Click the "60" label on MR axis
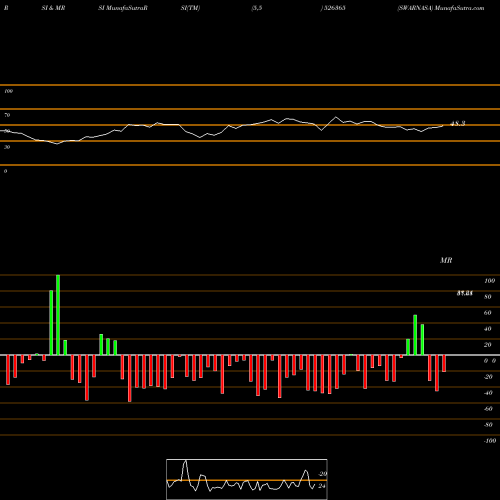This screenshot has width=500, height=500. tap(488, 313)
